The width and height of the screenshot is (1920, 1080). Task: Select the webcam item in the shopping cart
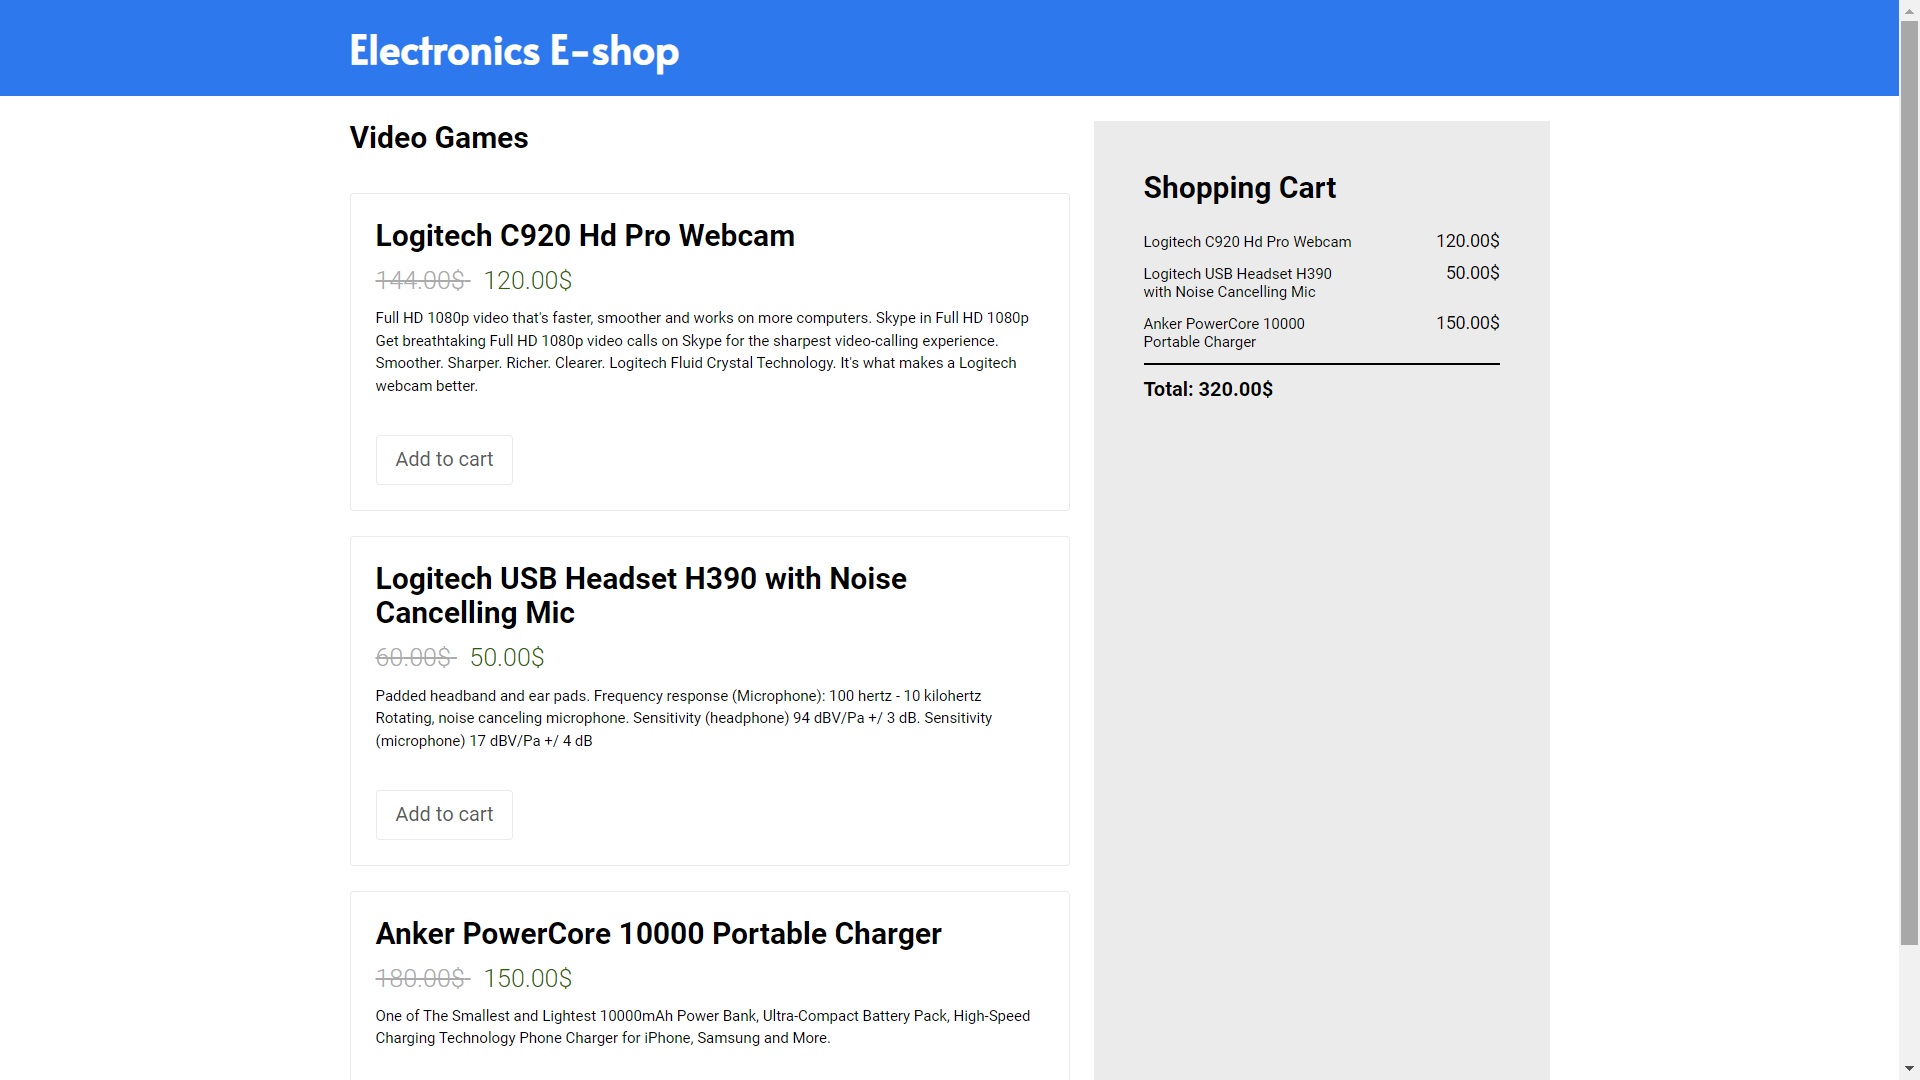[1321, 242]
